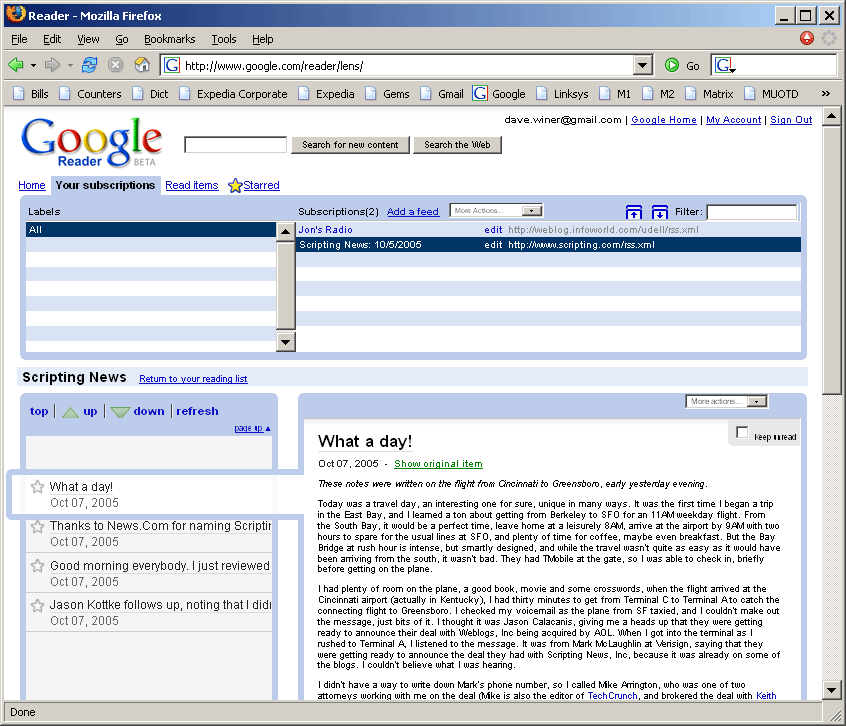Image resolution: width=846 pixels, height=726 pixels.
Task: Star the "What a day!" item
Action: [38, 487]
